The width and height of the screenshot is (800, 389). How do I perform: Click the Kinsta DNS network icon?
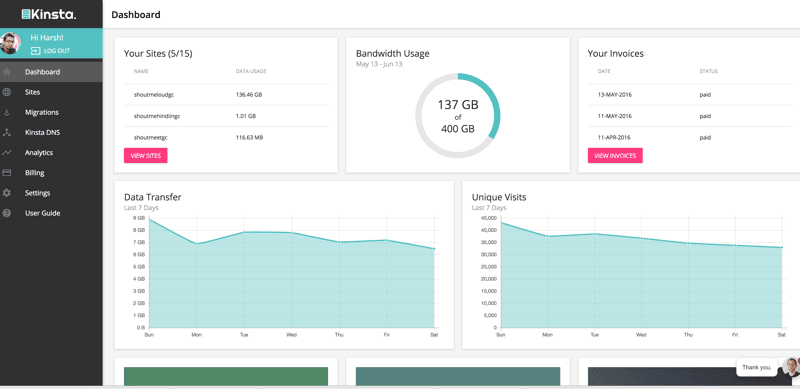point(7,133)
